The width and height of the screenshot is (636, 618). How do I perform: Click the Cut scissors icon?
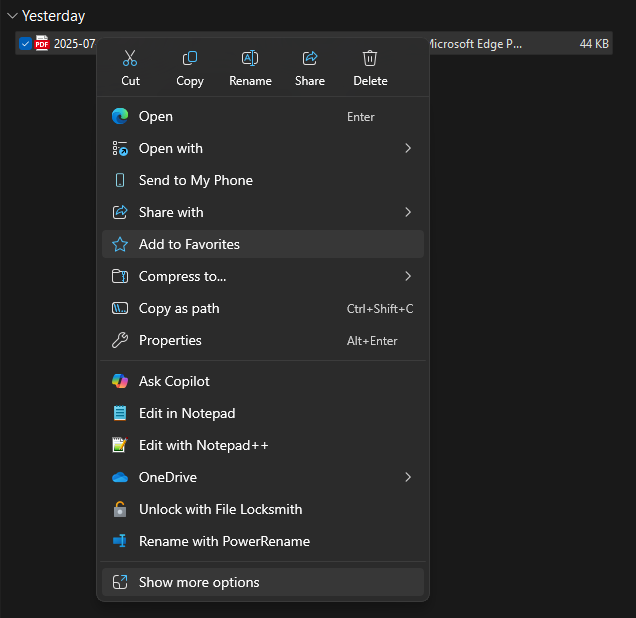point(130,58)
